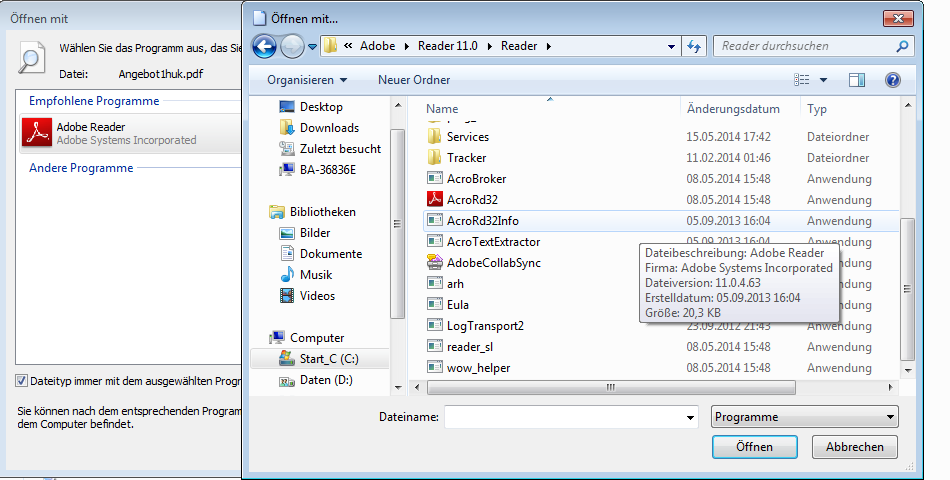The width and height of the screenshot is (950, 480).
Task: Select Bibliotheken in navigation pane
Action: [312, 212]
